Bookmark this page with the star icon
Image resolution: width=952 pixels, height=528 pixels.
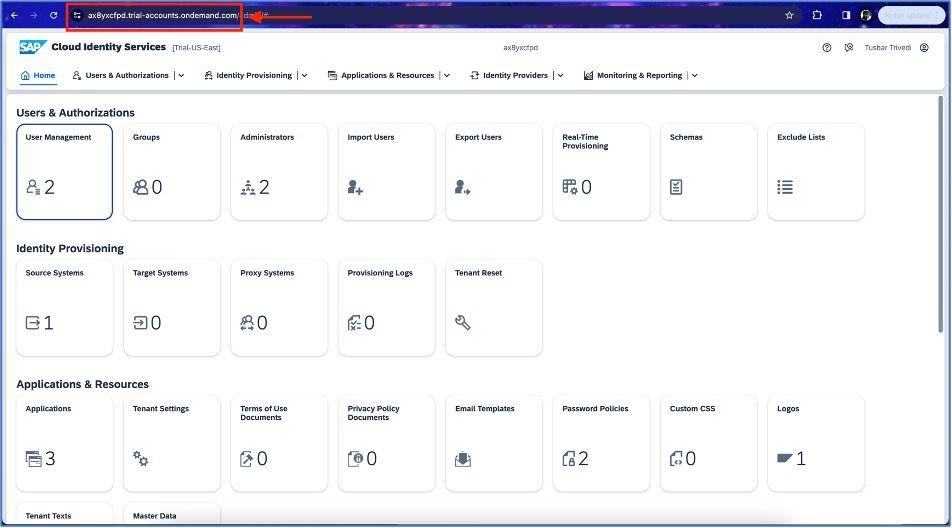[x=789, y=15]
